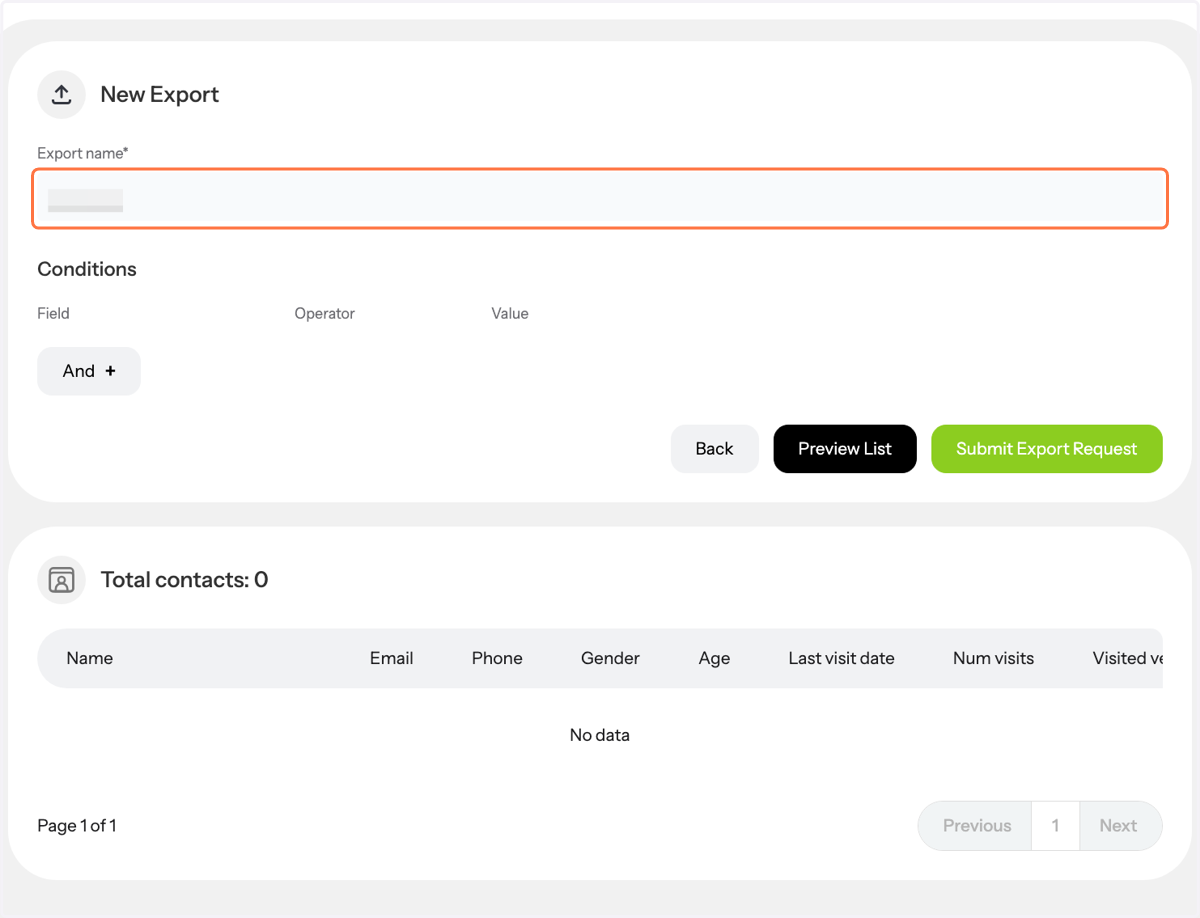Go back using the Back button
This screenshot has width=1200, height=918.
714,449
